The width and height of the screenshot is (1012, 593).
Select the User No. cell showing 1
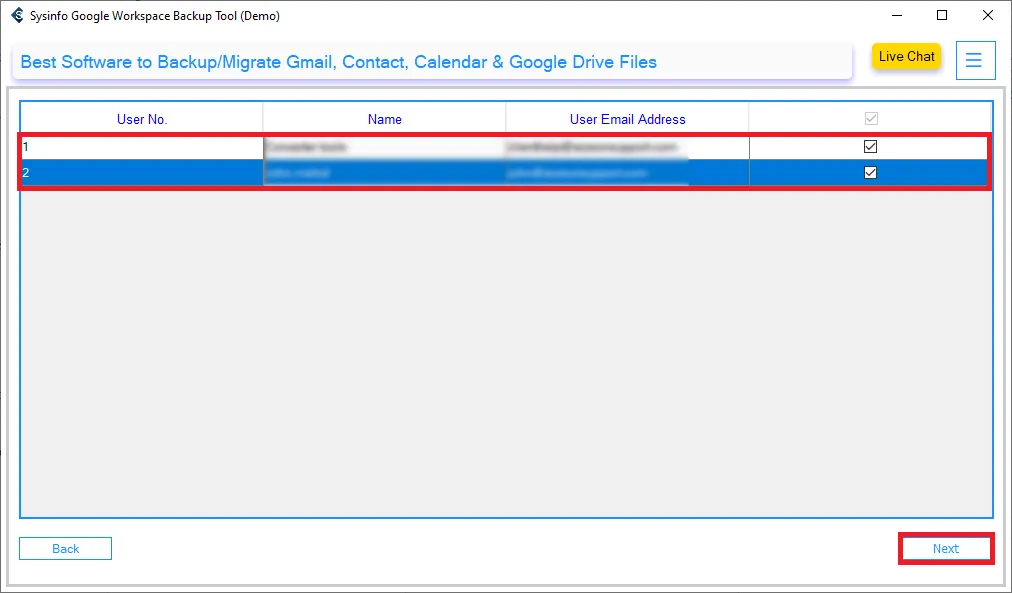pyautogui.click(x=142, y=146)
